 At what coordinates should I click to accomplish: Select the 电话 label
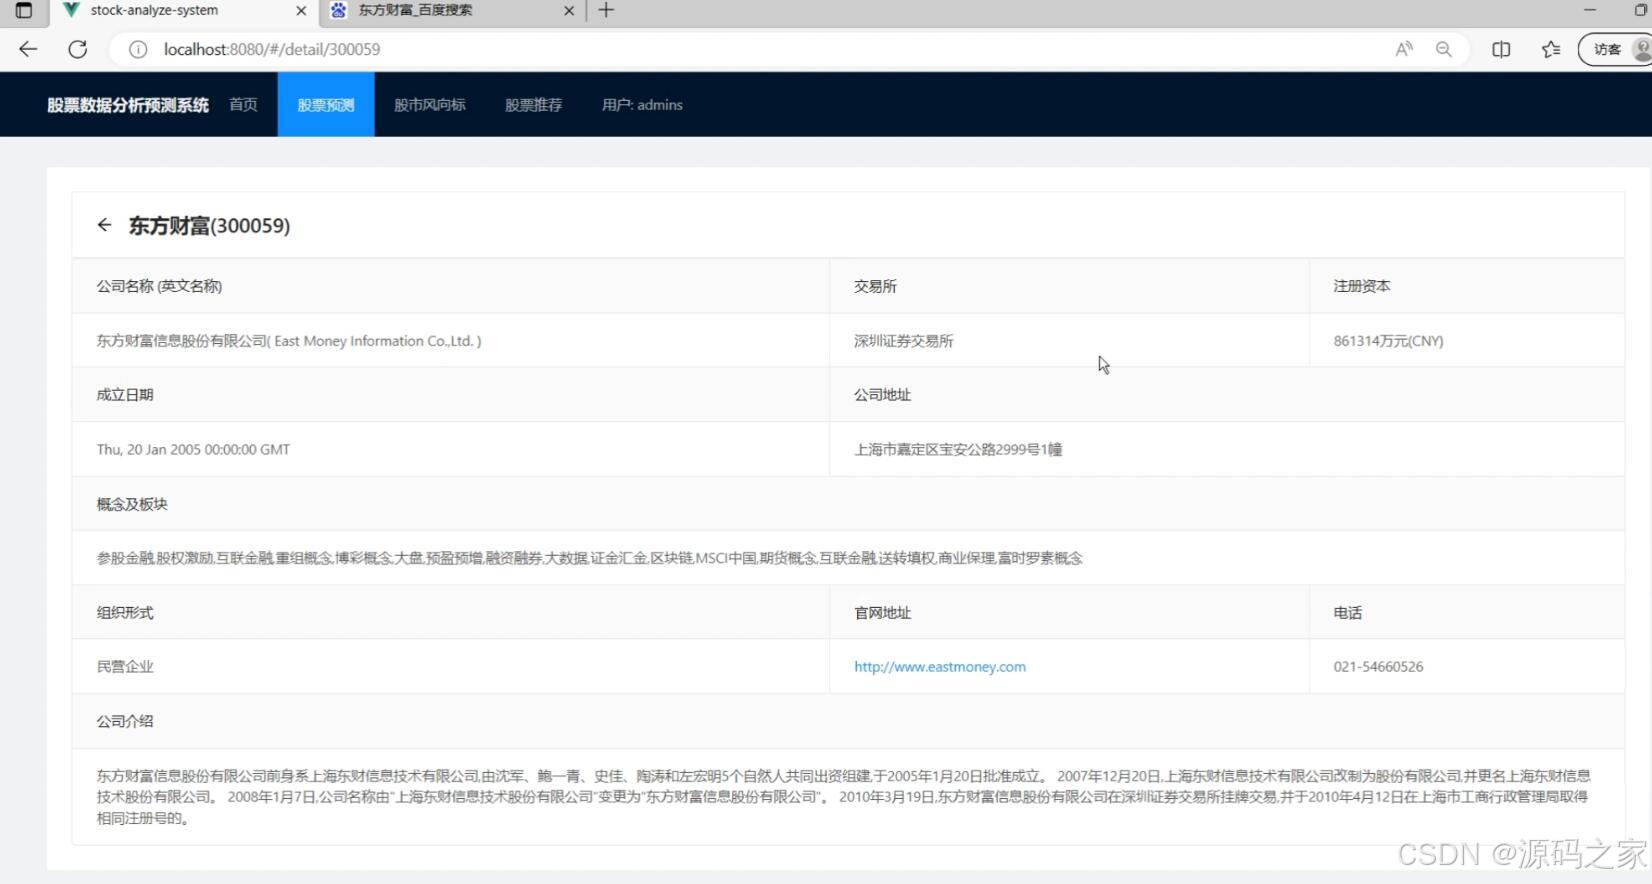1347,613
